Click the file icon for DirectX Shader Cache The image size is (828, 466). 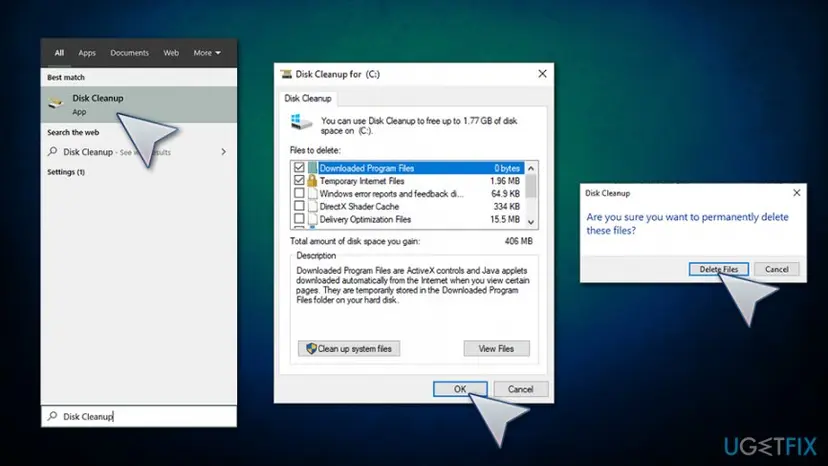[x=313, y=206]
